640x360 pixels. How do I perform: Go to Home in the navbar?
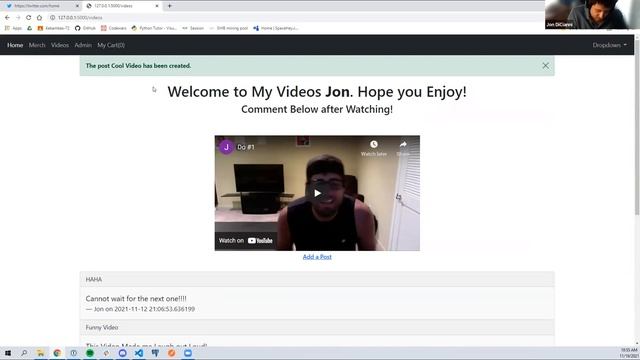15,45
